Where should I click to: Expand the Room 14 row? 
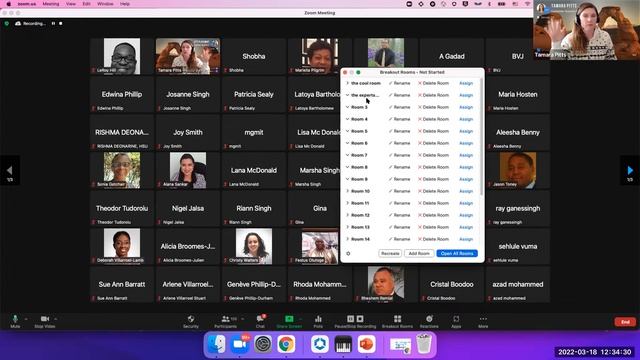coord(347,239)
